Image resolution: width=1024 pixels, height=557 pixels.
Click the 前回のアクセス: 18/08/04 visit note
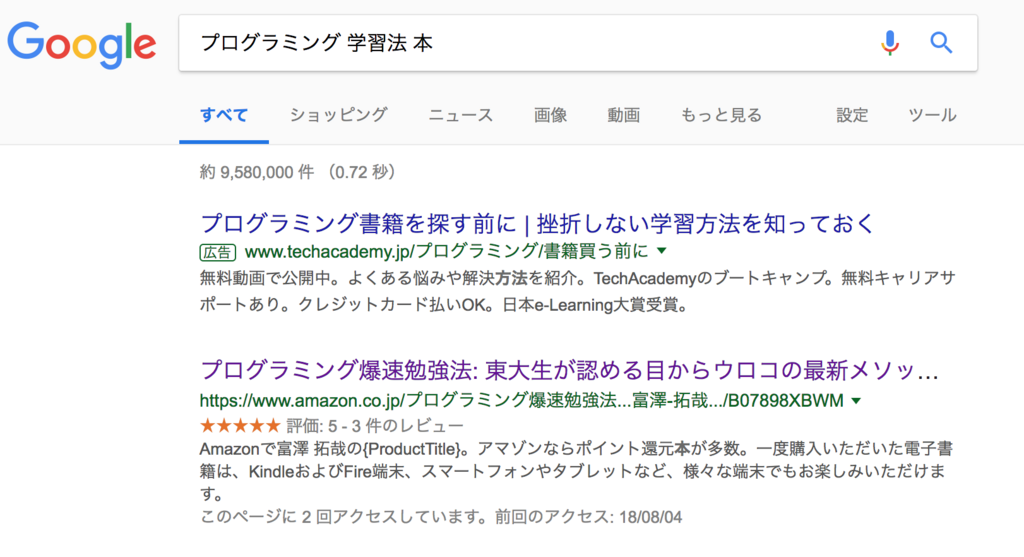tap(588, 517)
